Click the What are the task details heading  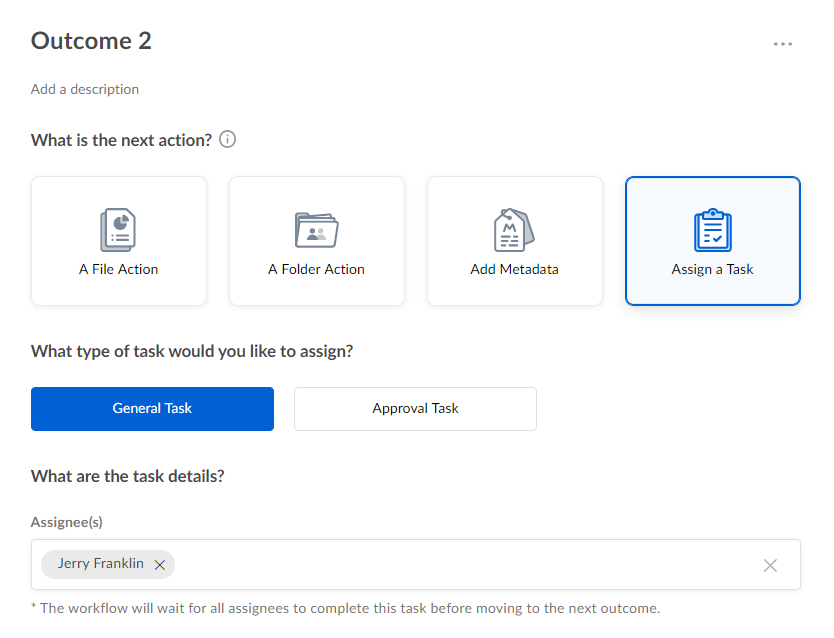click(135, 475)
